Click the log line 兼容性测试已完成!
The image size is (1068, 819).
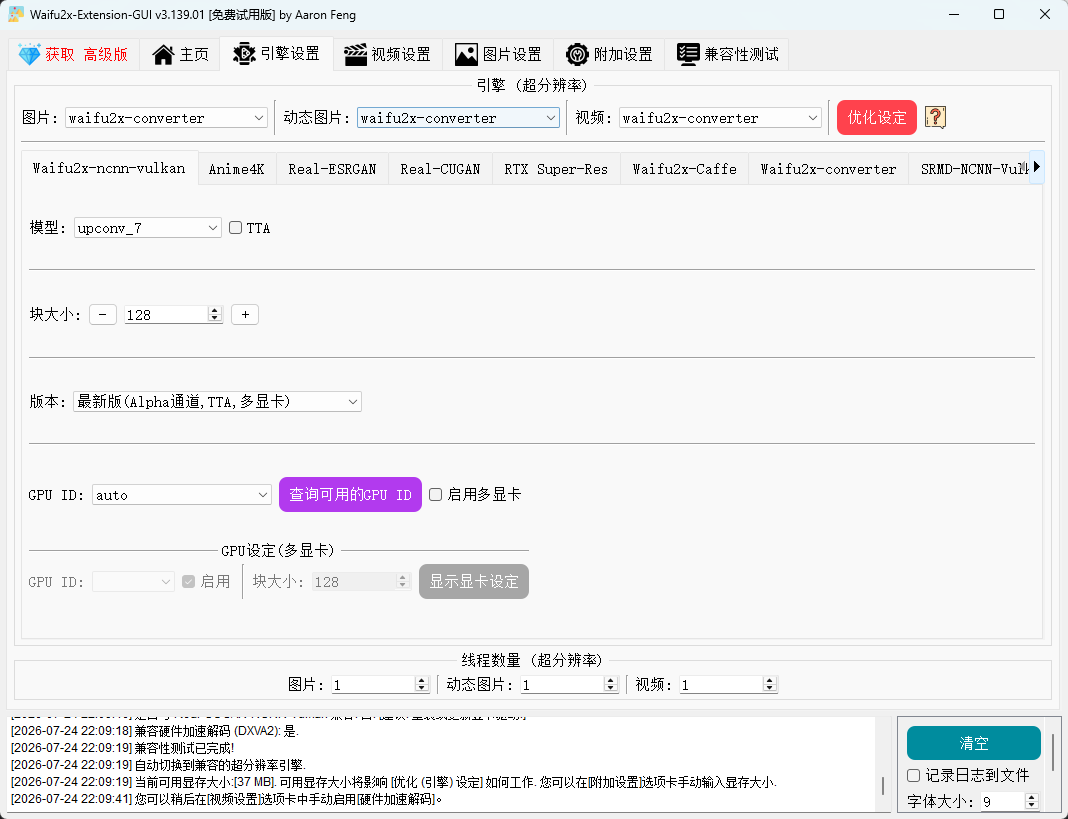point(123,748)
